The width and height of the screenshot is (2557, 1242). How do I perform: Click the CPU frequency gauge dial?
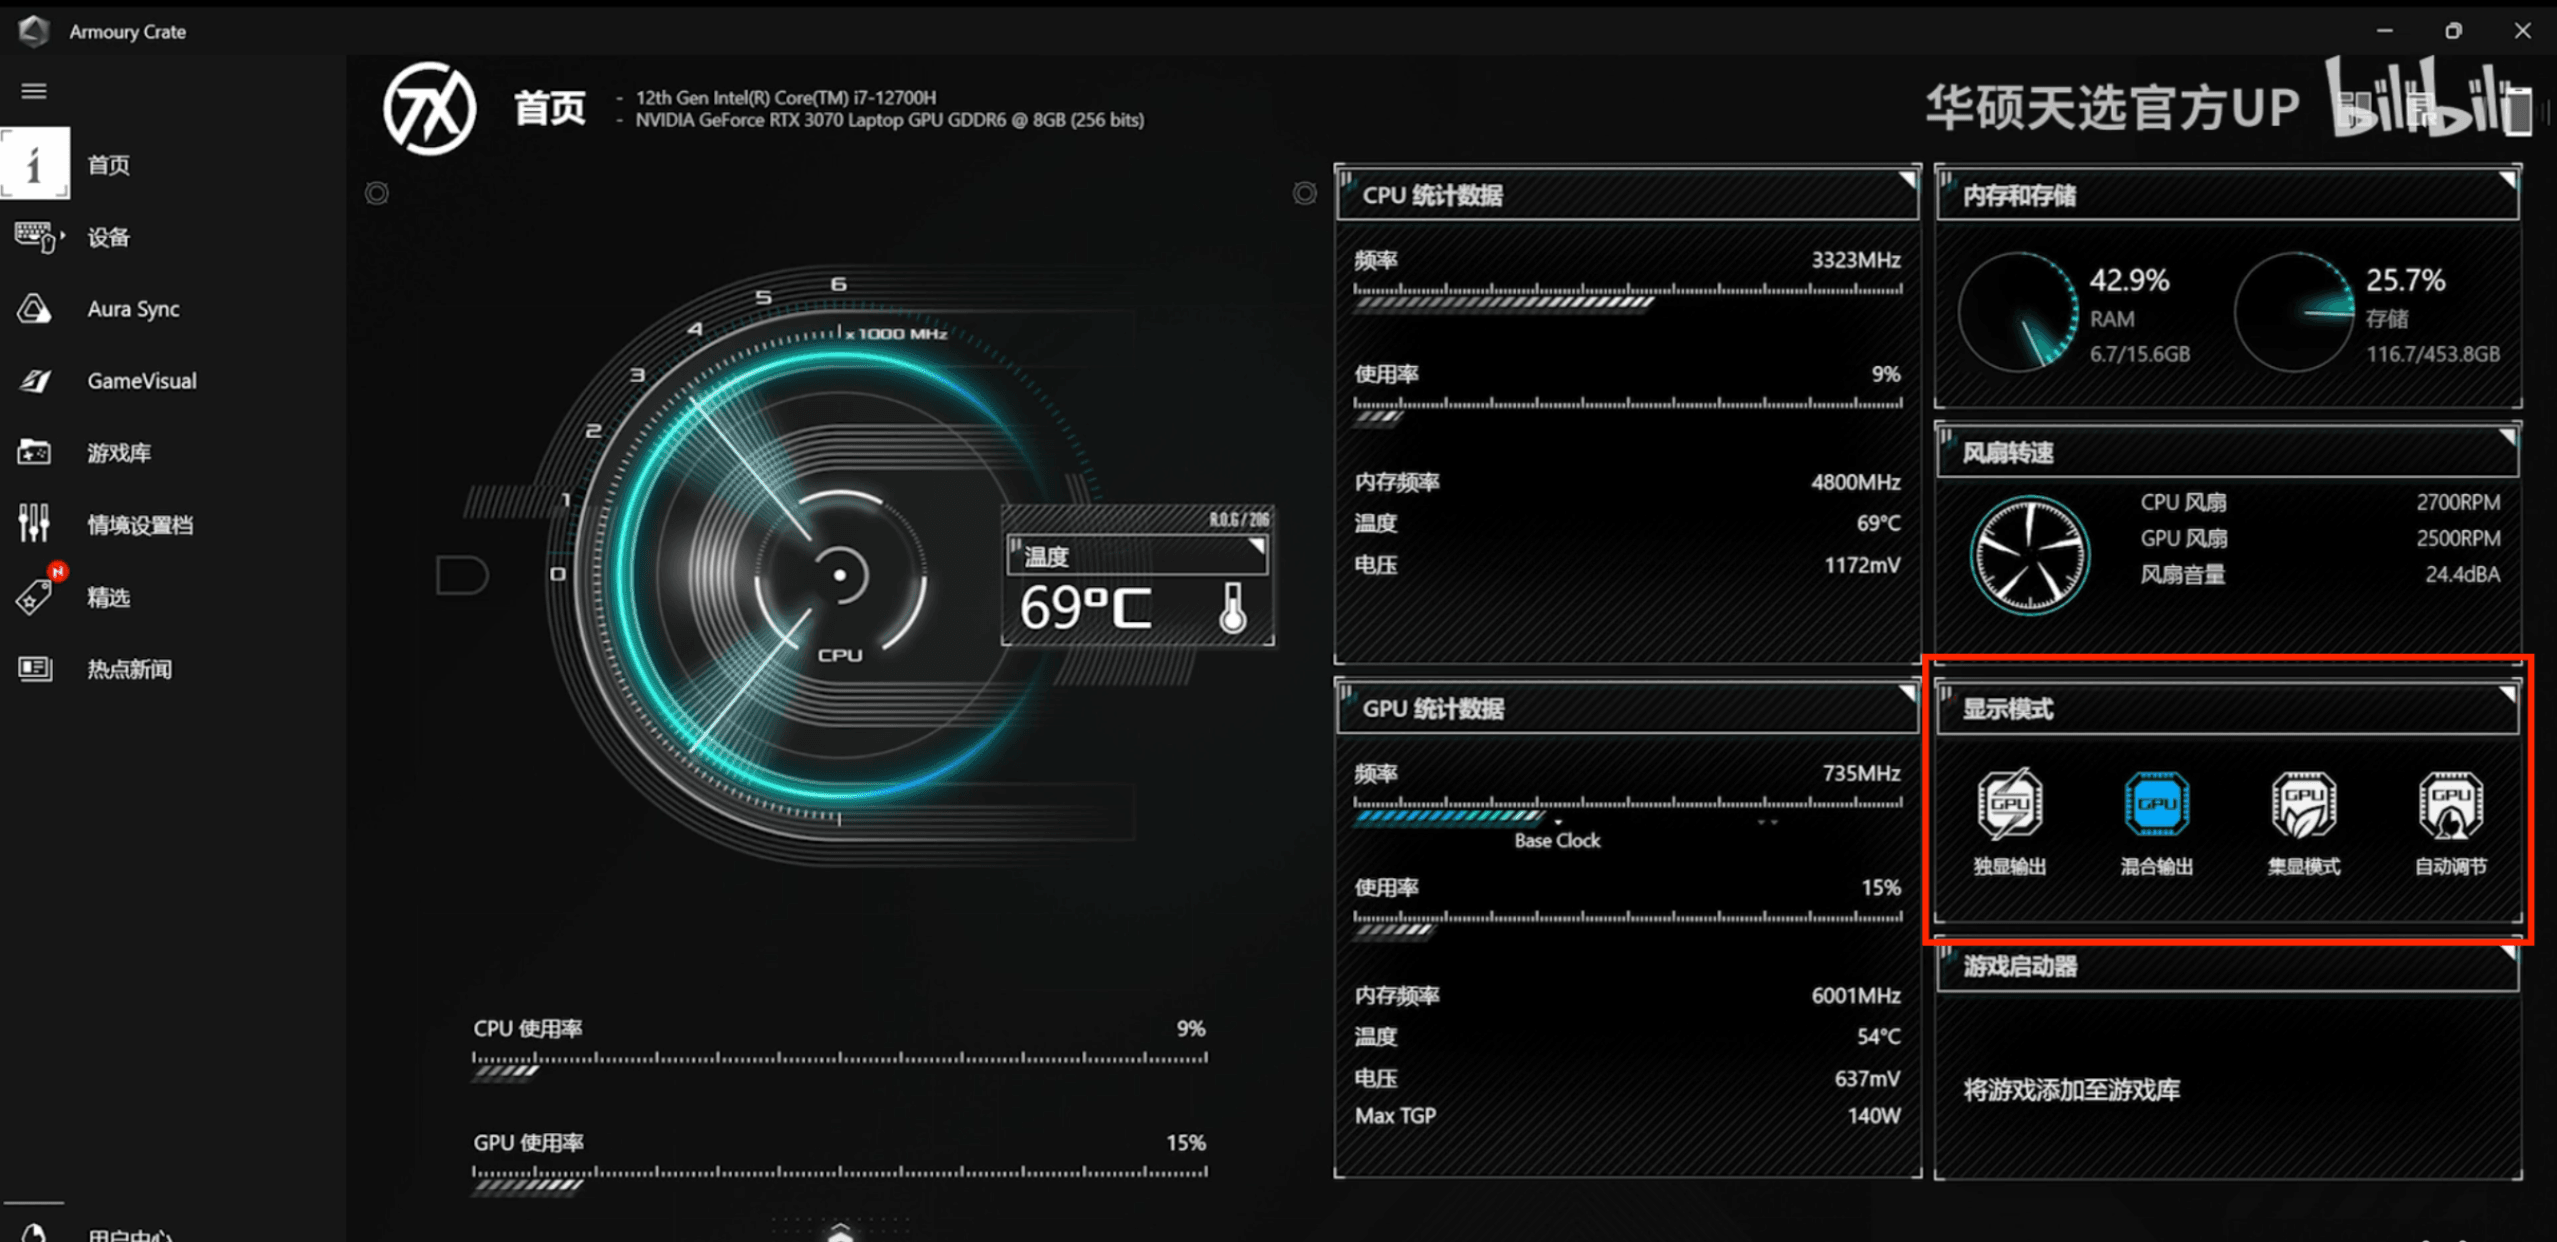(838, 575)
